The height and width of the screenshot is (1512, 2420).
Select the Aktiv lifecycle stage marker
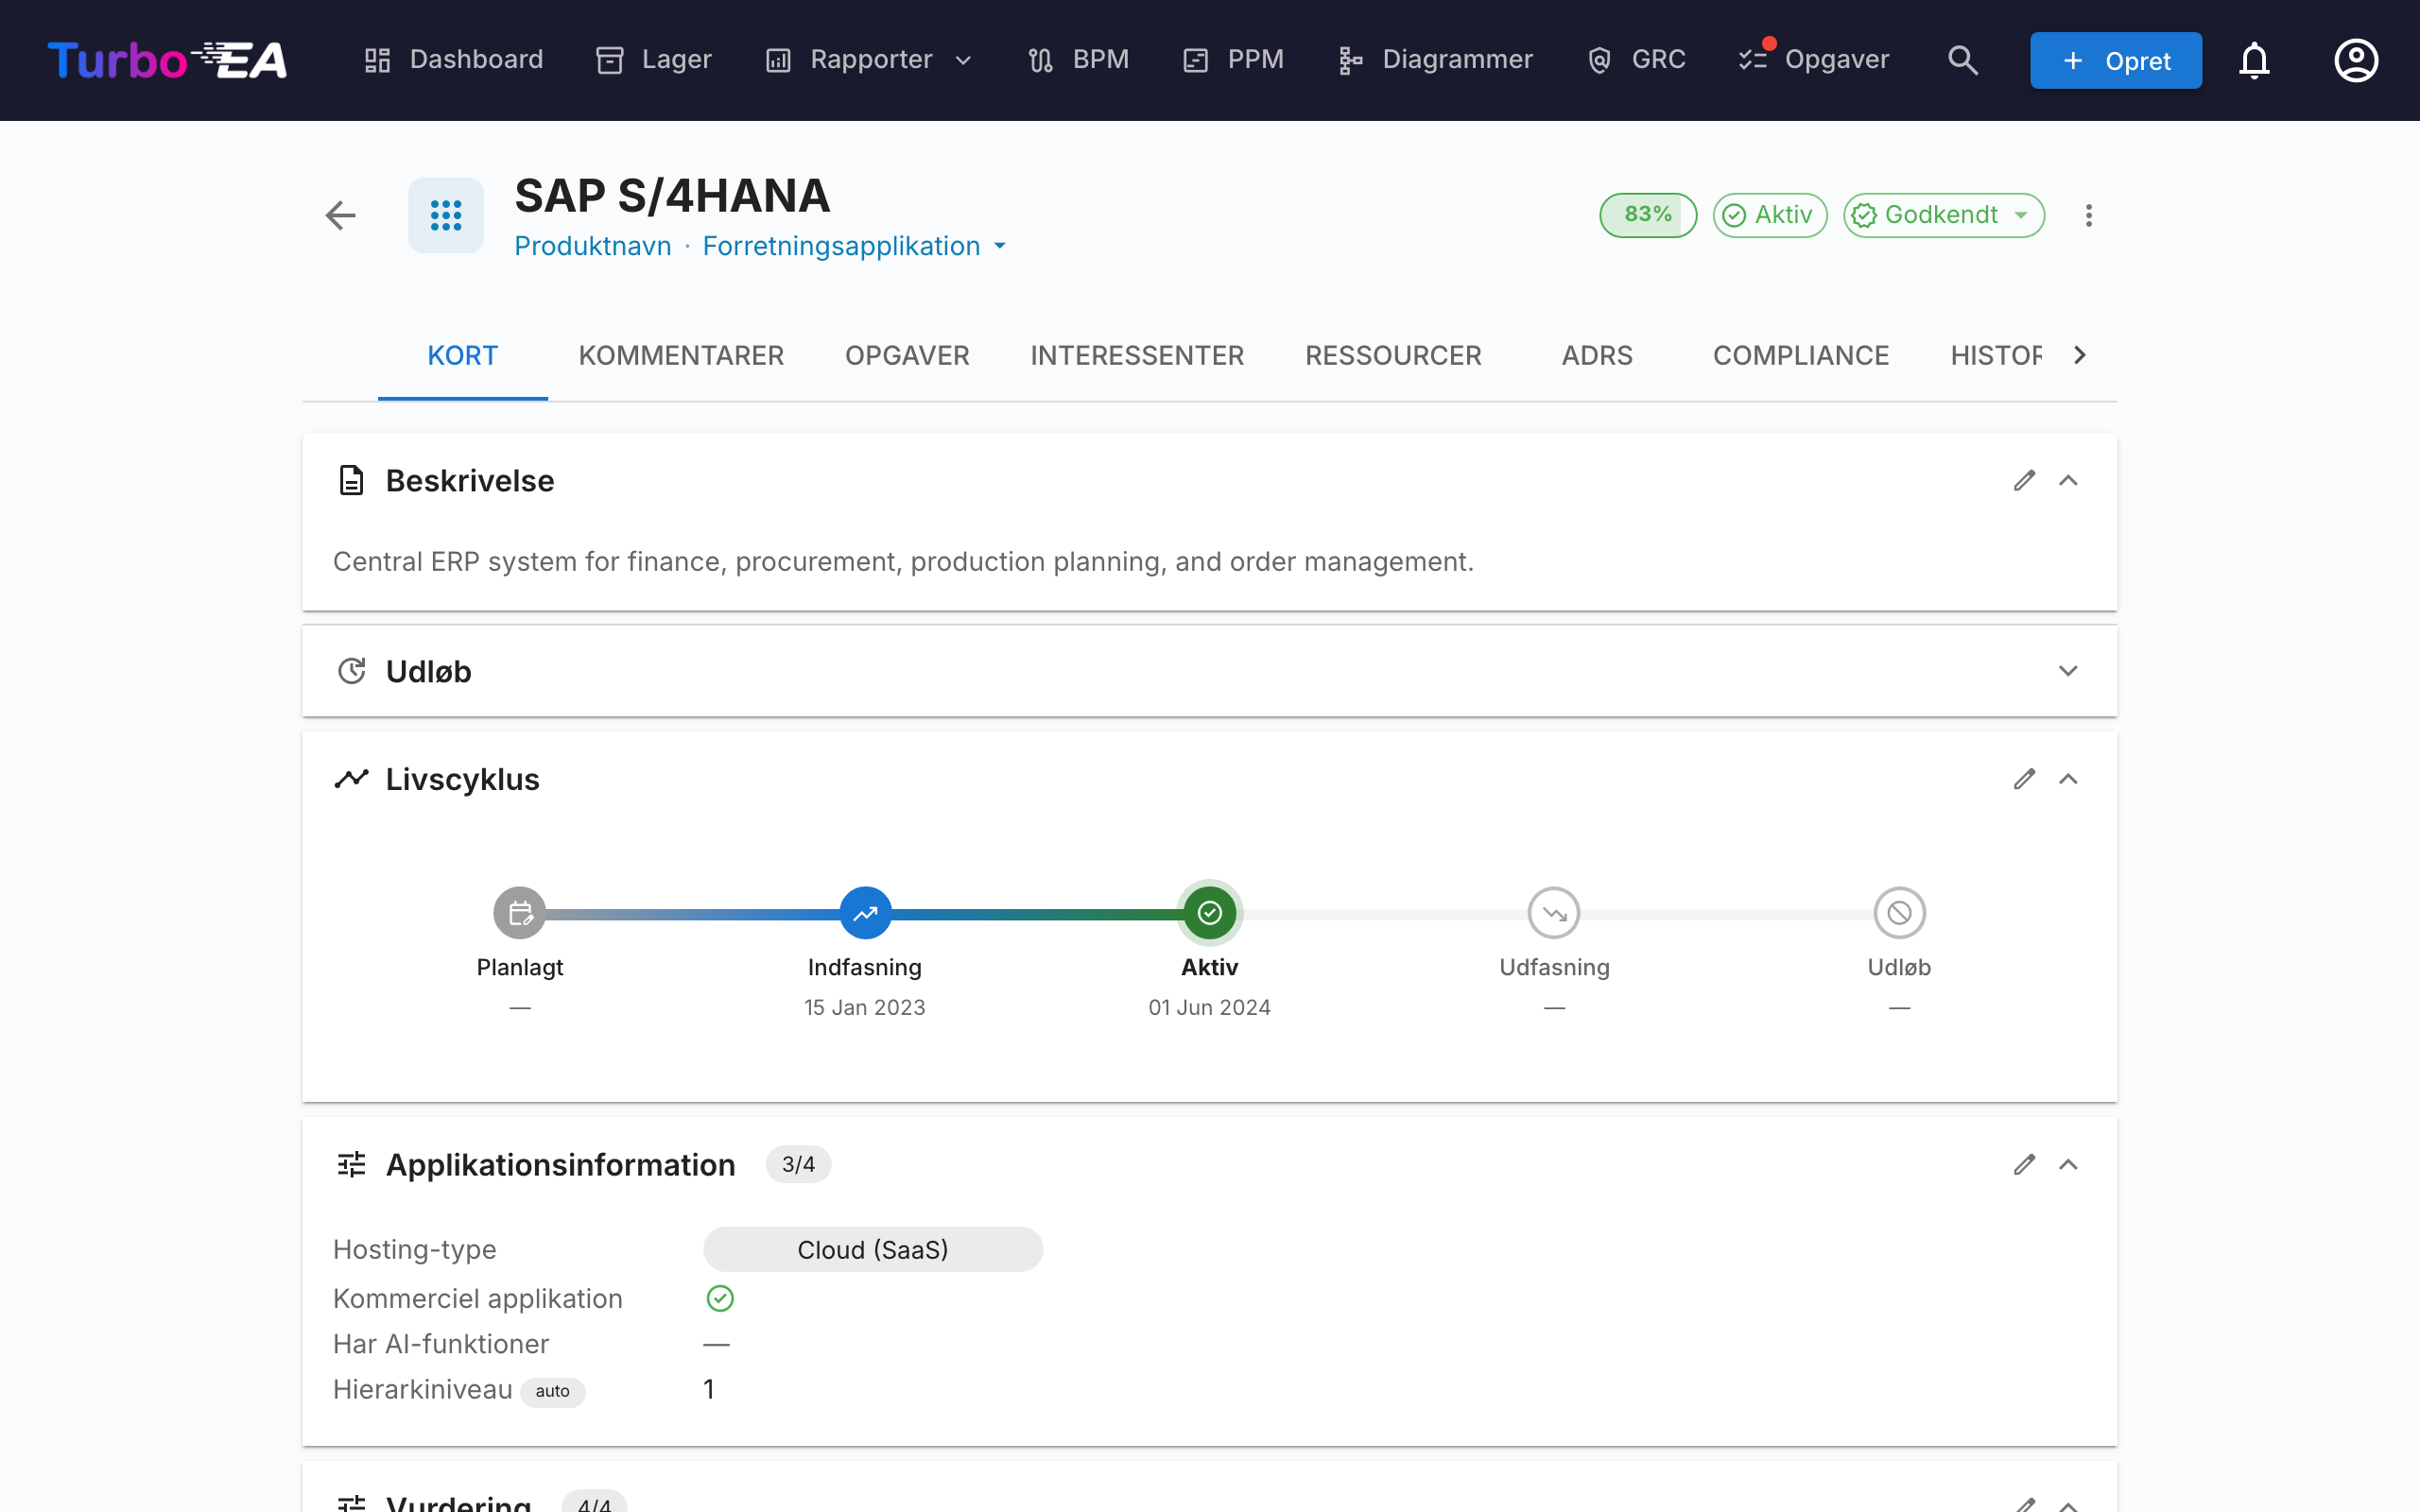click(1210, 912)
